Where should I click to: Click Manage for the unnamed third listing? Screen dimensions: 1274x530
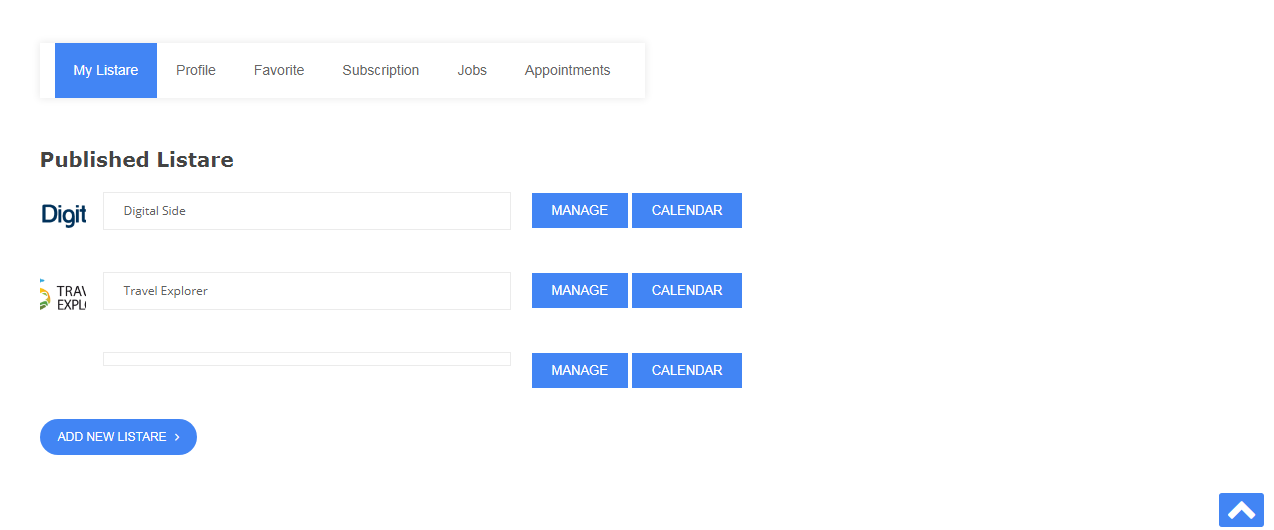point(580,371)
